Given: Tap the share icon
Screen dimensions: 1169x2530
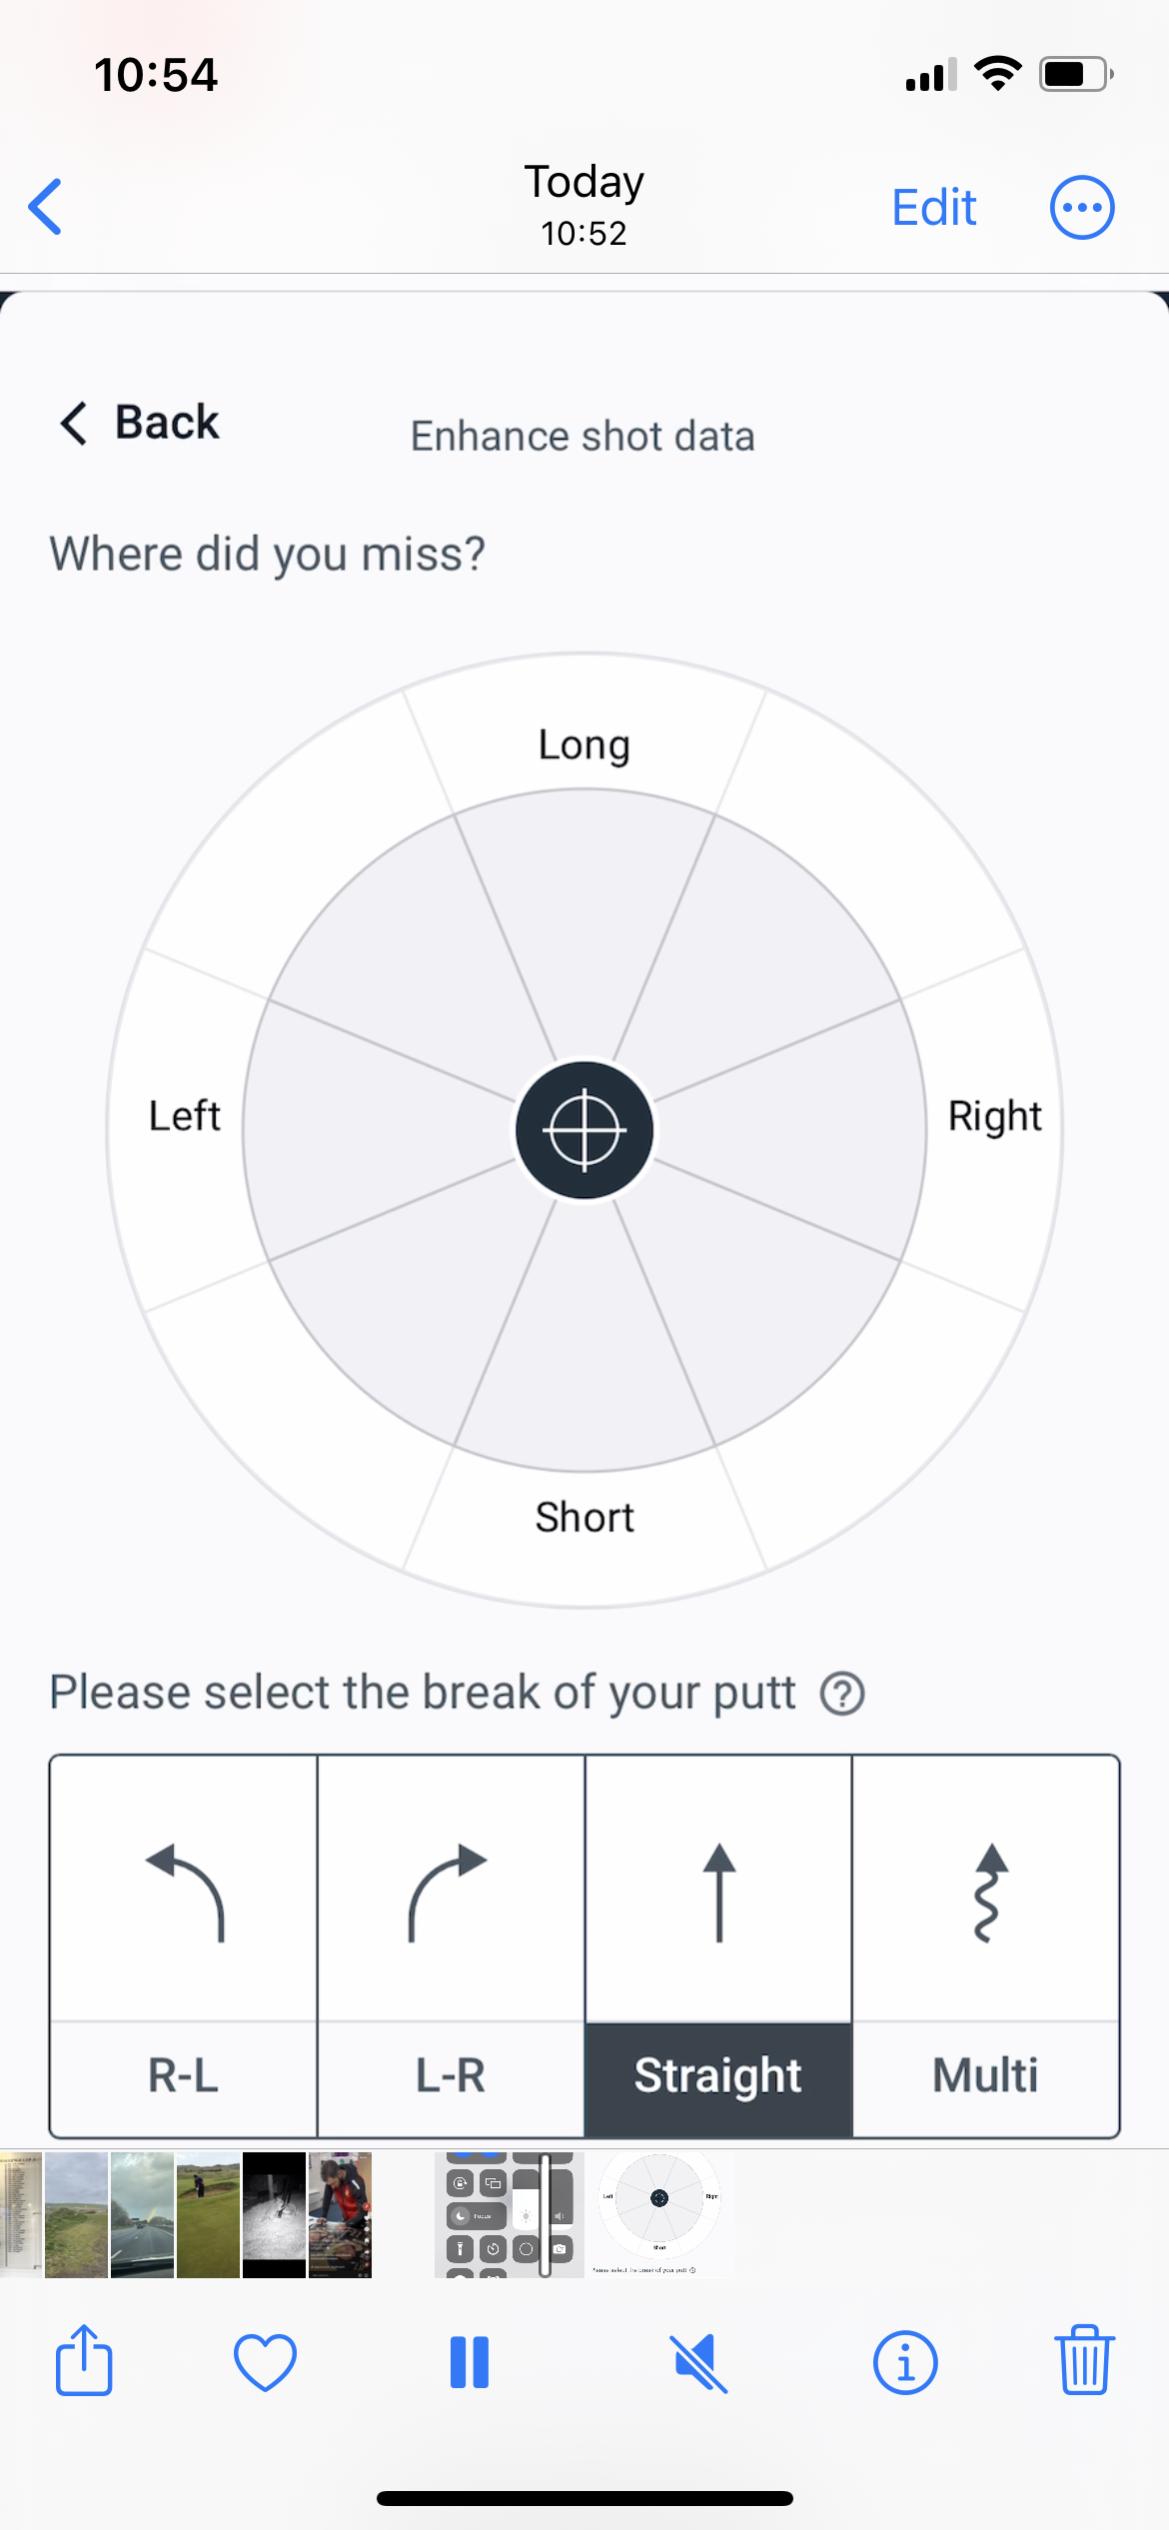Looking at the screenshot, I should coord(84,2362).
